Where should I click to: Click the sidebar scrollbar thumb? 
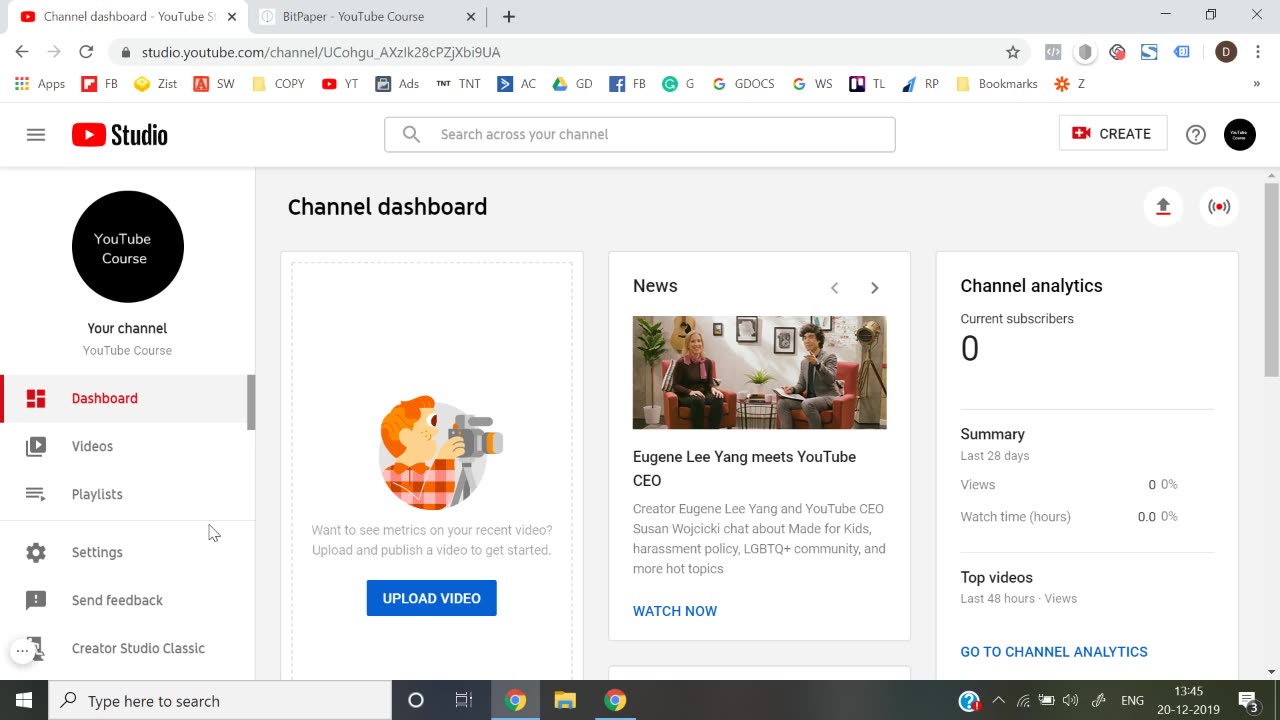click(251, 402)
